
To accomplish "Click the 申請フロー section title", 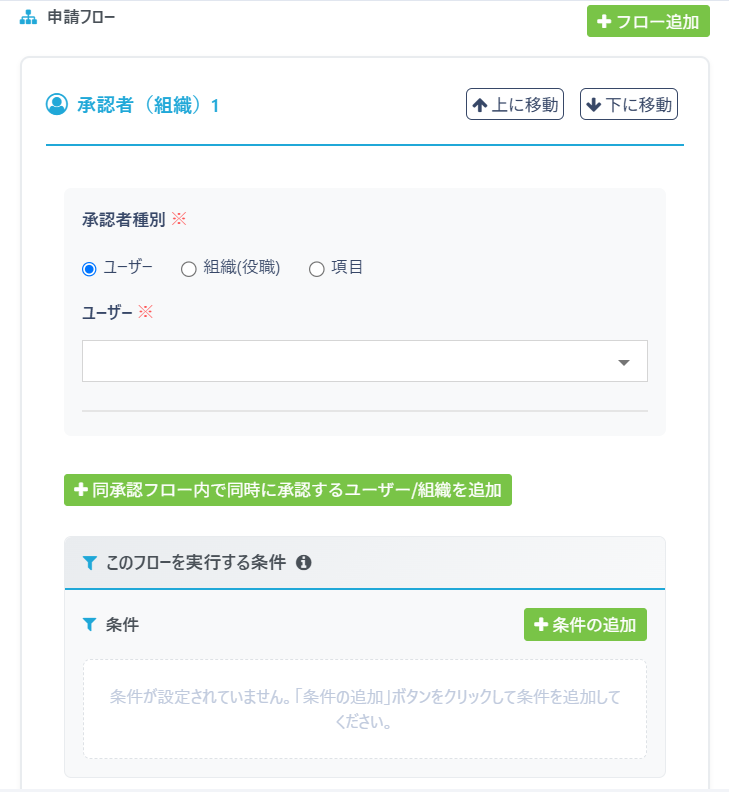I will coord(81,18).
